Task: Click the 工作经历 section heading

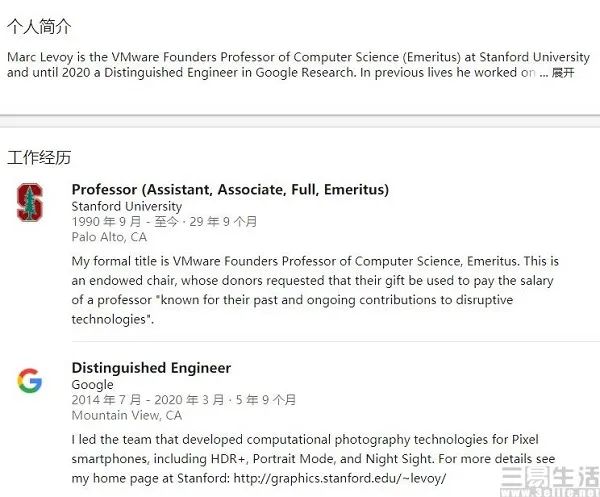Action: [39, 158]
